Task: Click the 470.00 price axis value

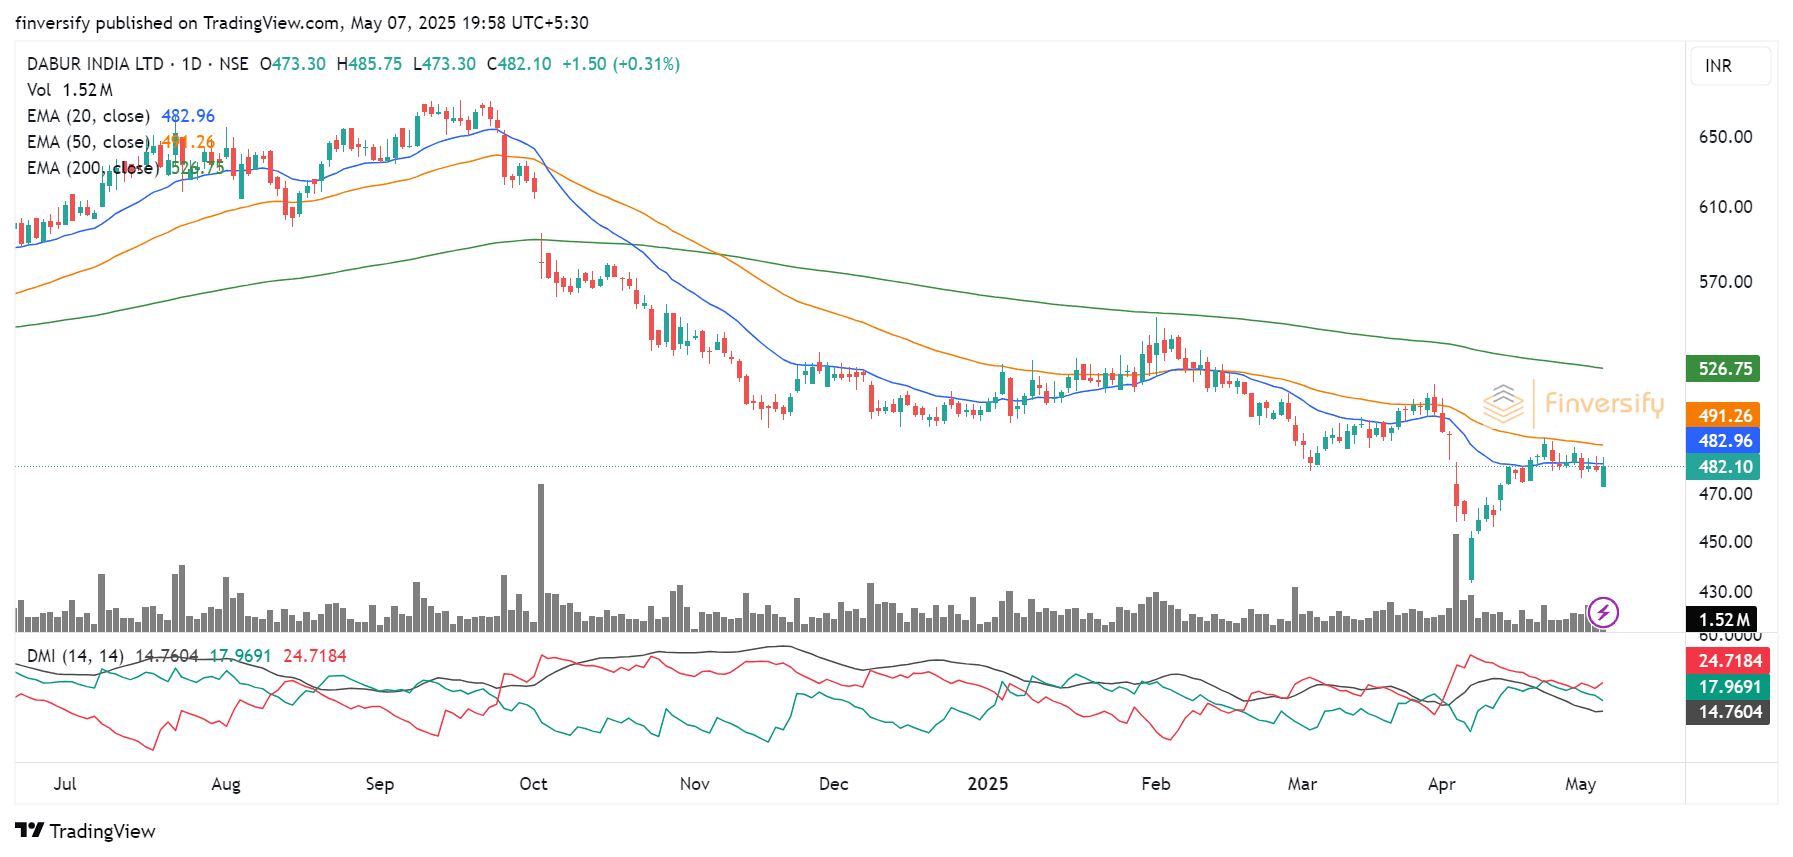Action: pyautogui.click(x=1725, y=494)
